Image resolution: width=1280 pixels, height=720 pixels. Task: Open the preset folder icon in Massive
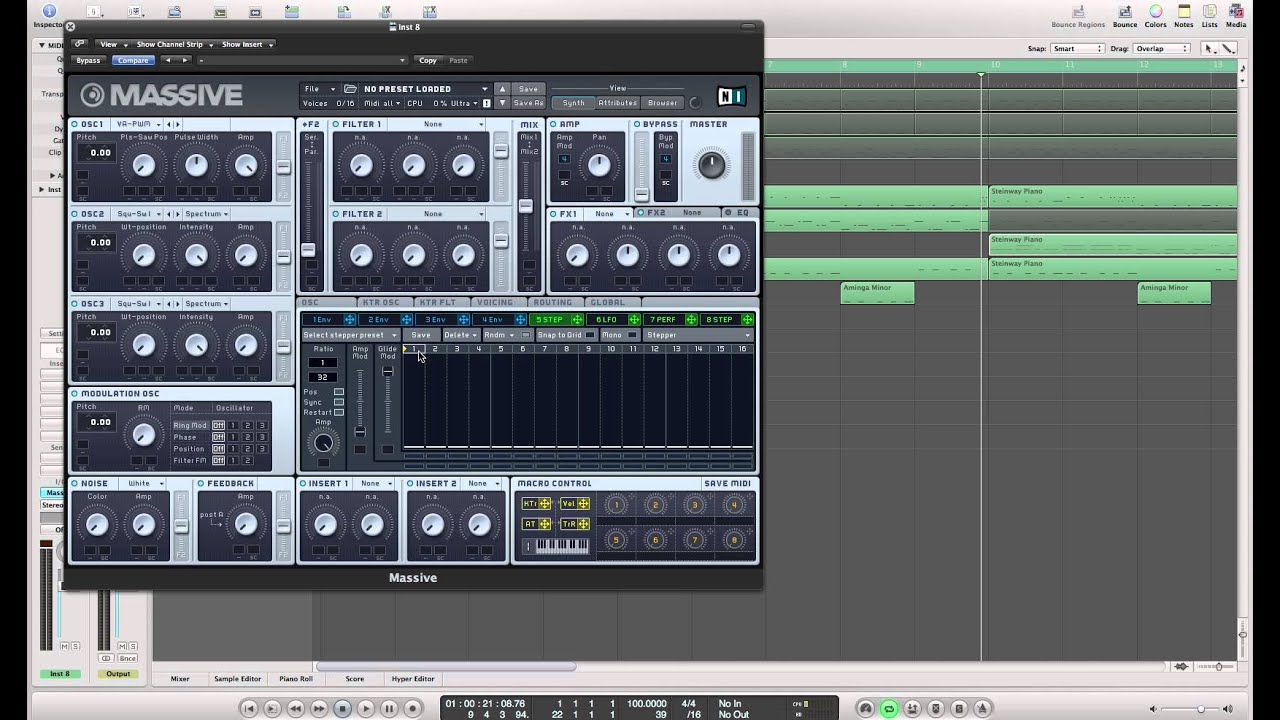(349, 89)
